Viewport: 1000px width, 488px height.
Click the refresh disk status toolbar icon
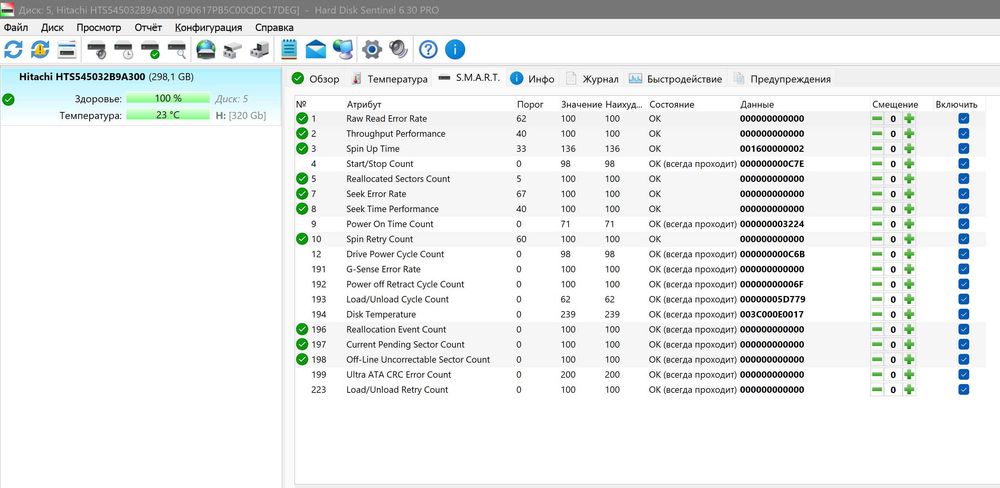pos(13,49)
